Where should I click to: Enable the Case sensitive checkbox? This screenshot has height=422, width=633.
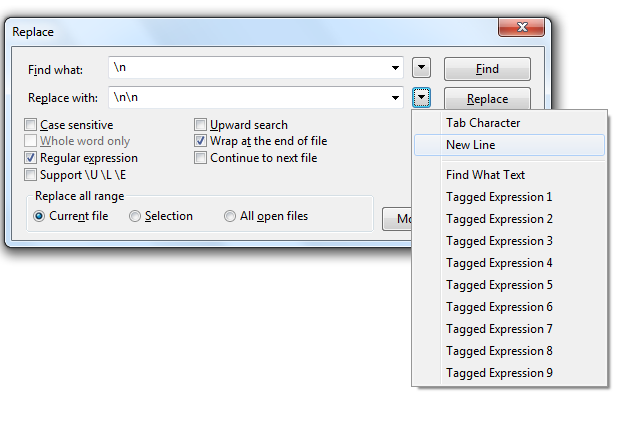click(x=31, y=125)
